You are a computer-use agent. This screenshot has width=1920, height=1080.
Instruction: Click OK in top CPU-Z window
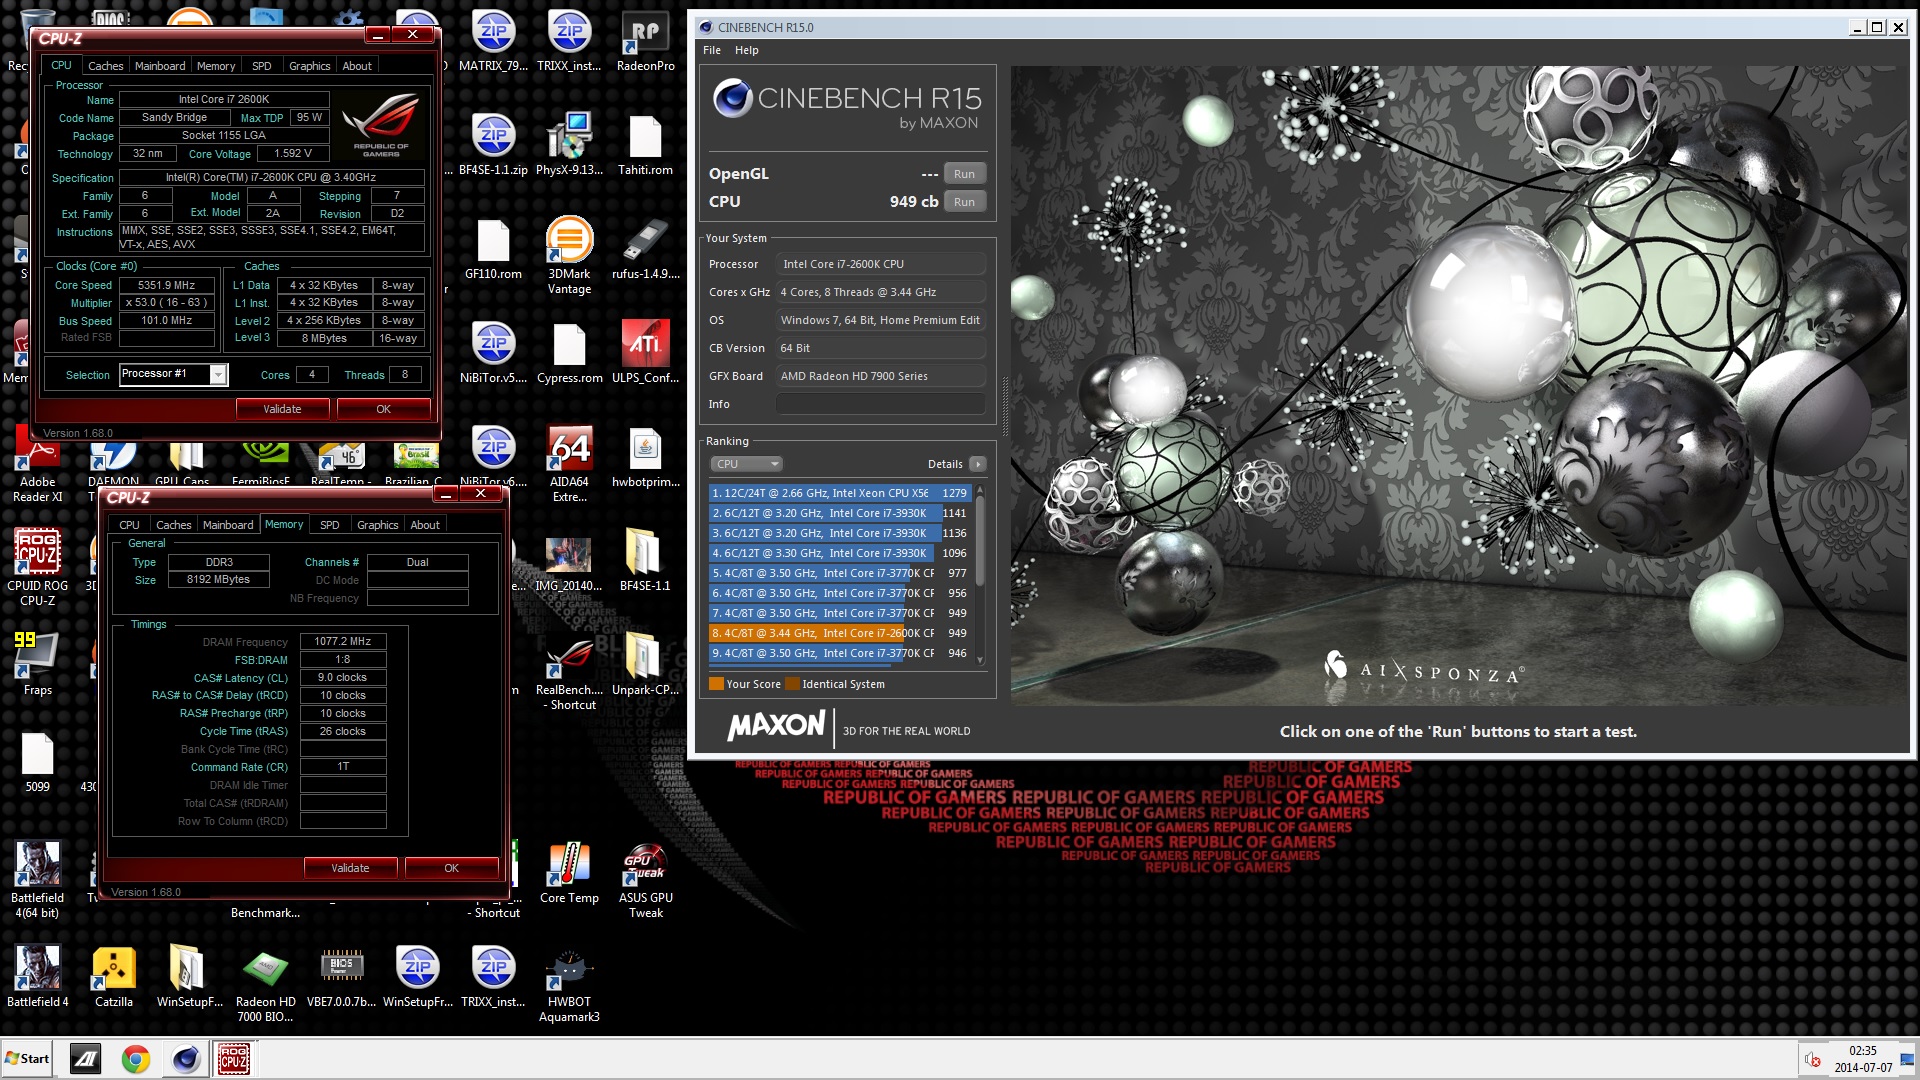(x=384, y=409)
